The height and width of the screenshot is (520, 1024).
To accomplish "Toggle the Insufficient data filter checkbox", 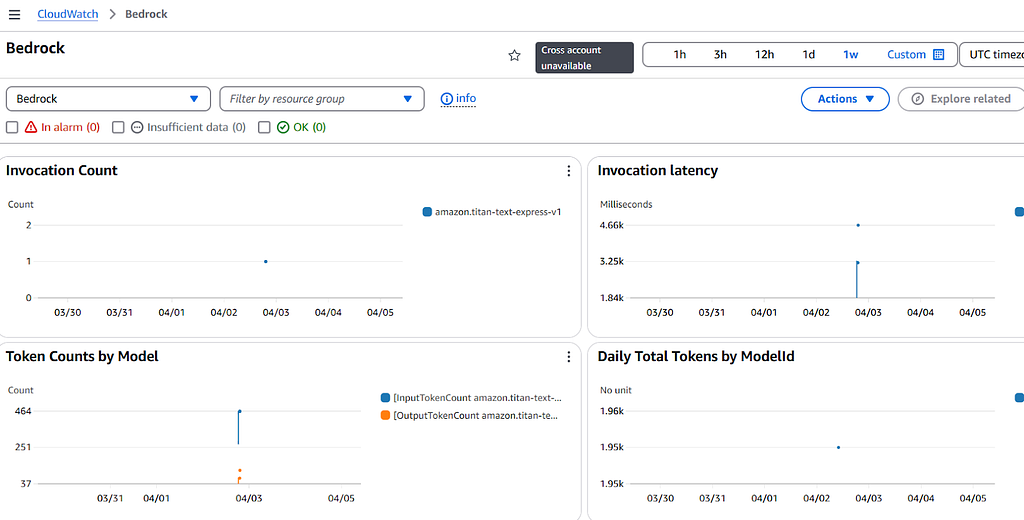I will pos(118,127).
